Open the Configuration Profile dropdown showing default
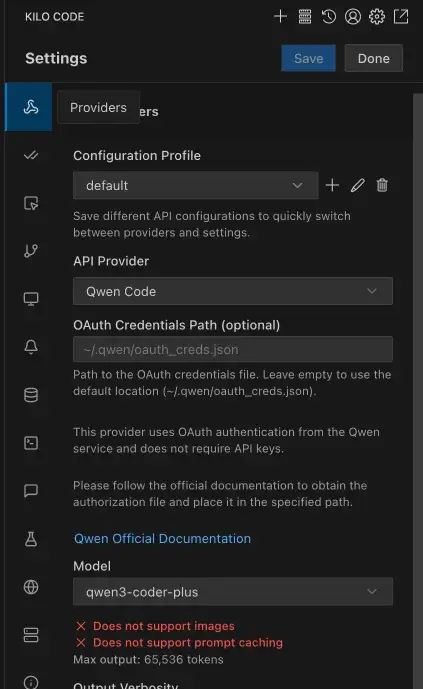The width and height of the screenshot is (423, 689). [x=195, y=185]
